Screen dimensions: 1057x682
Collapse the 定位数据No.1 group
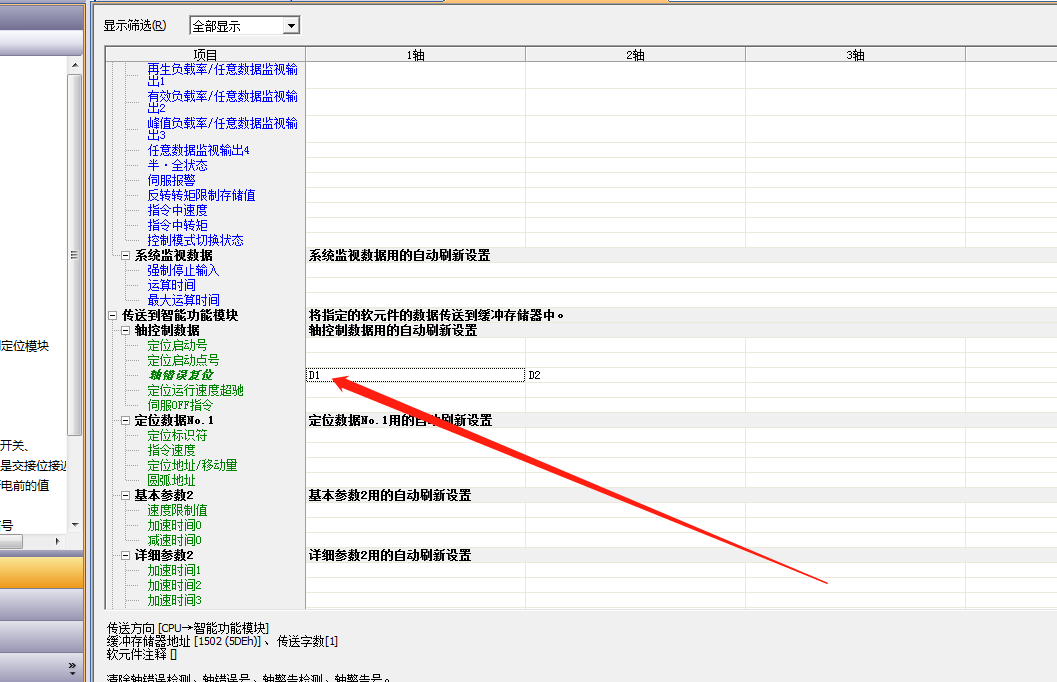(125, 421)
